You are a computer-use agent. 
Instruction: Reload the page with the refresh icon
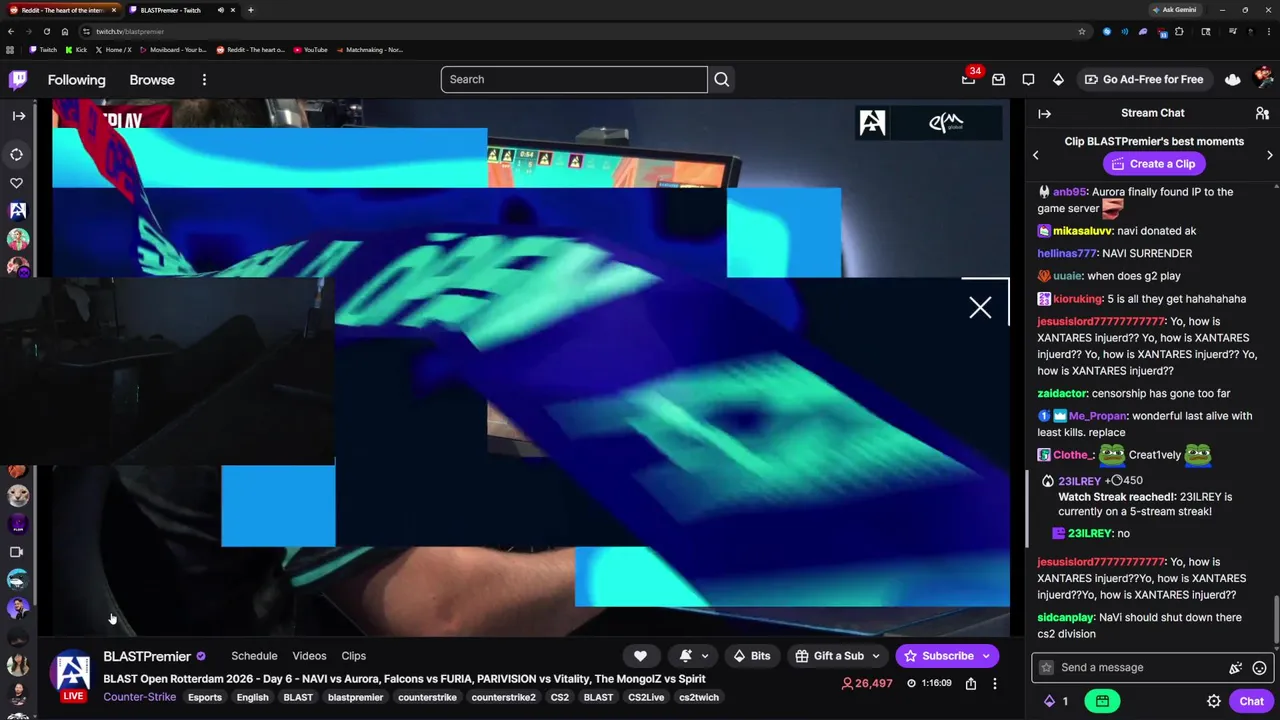(46, 31)
